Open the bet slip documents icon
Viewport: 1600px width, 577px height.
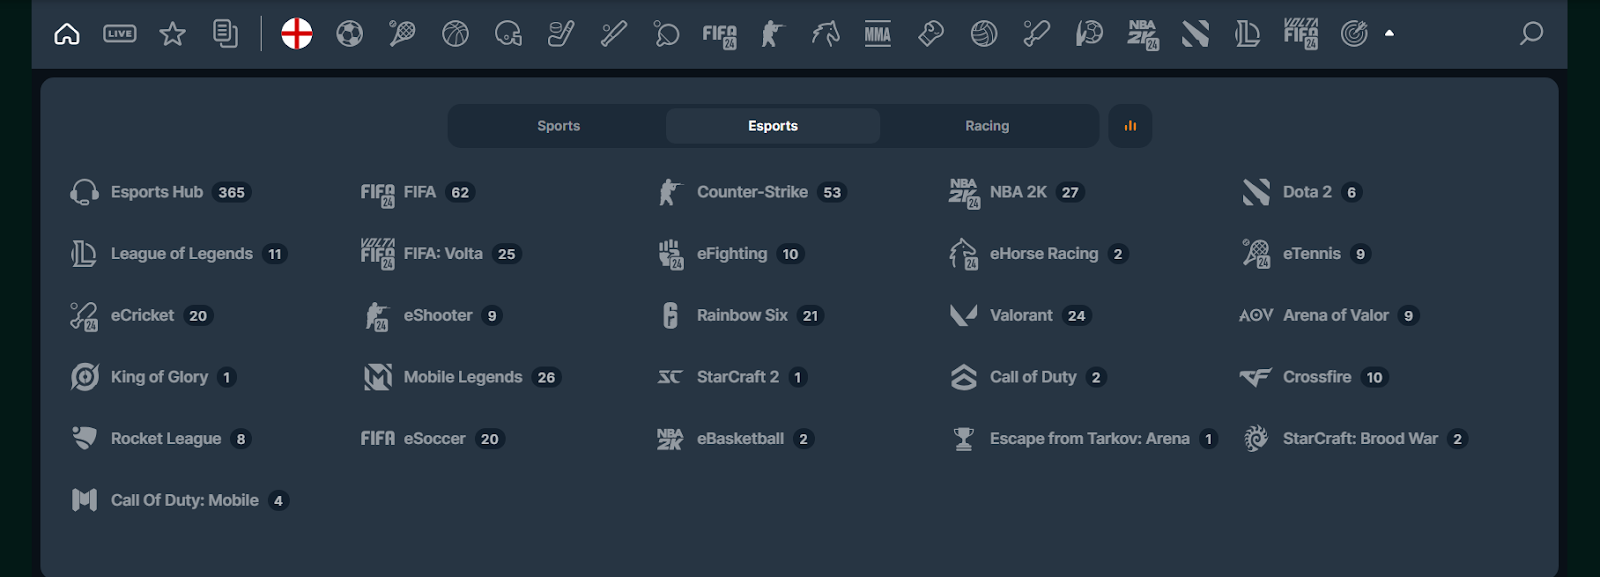click(226, 34)
